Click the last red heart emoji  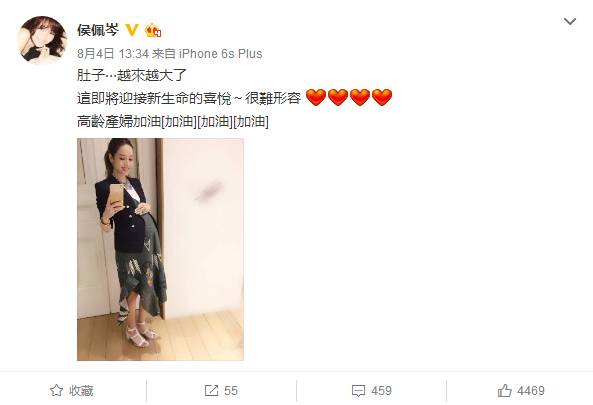coord(382,98)
